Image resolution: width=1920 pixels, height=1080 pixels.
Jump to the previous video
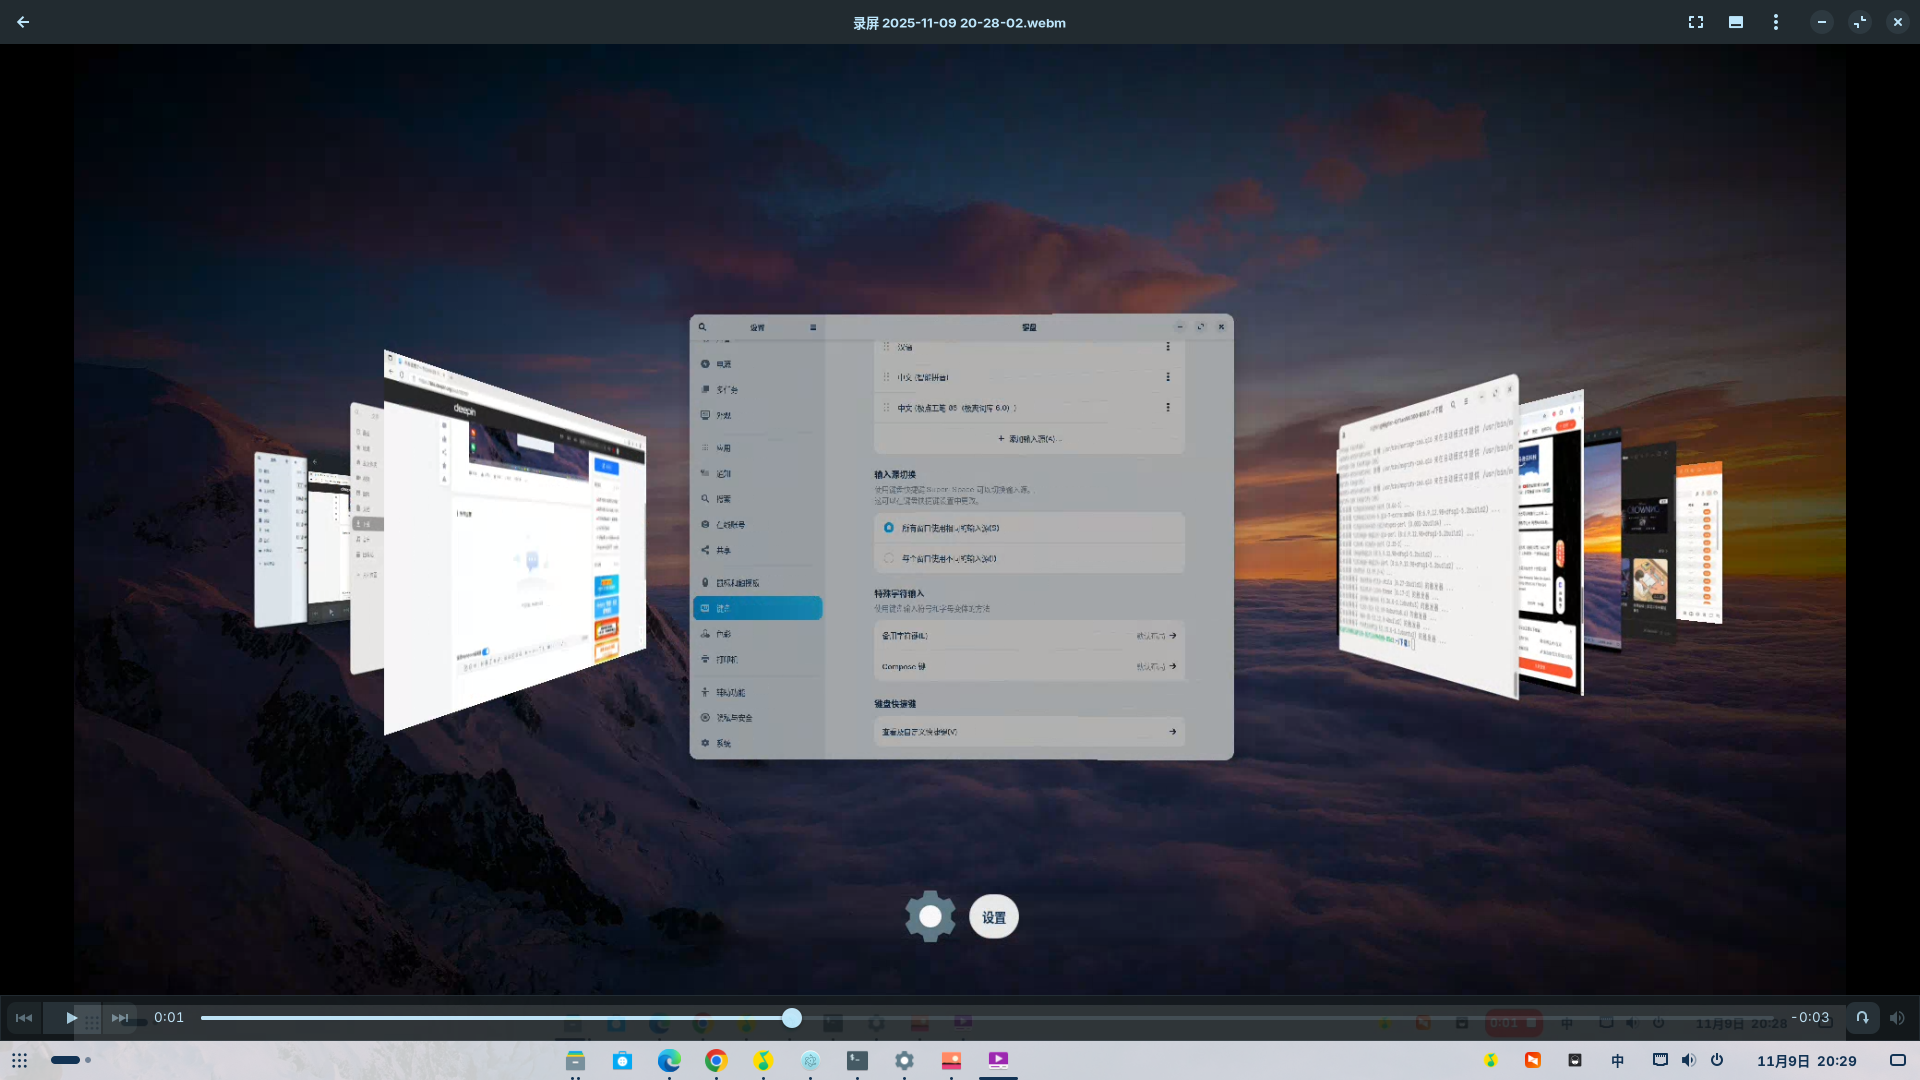point(24,1018)
